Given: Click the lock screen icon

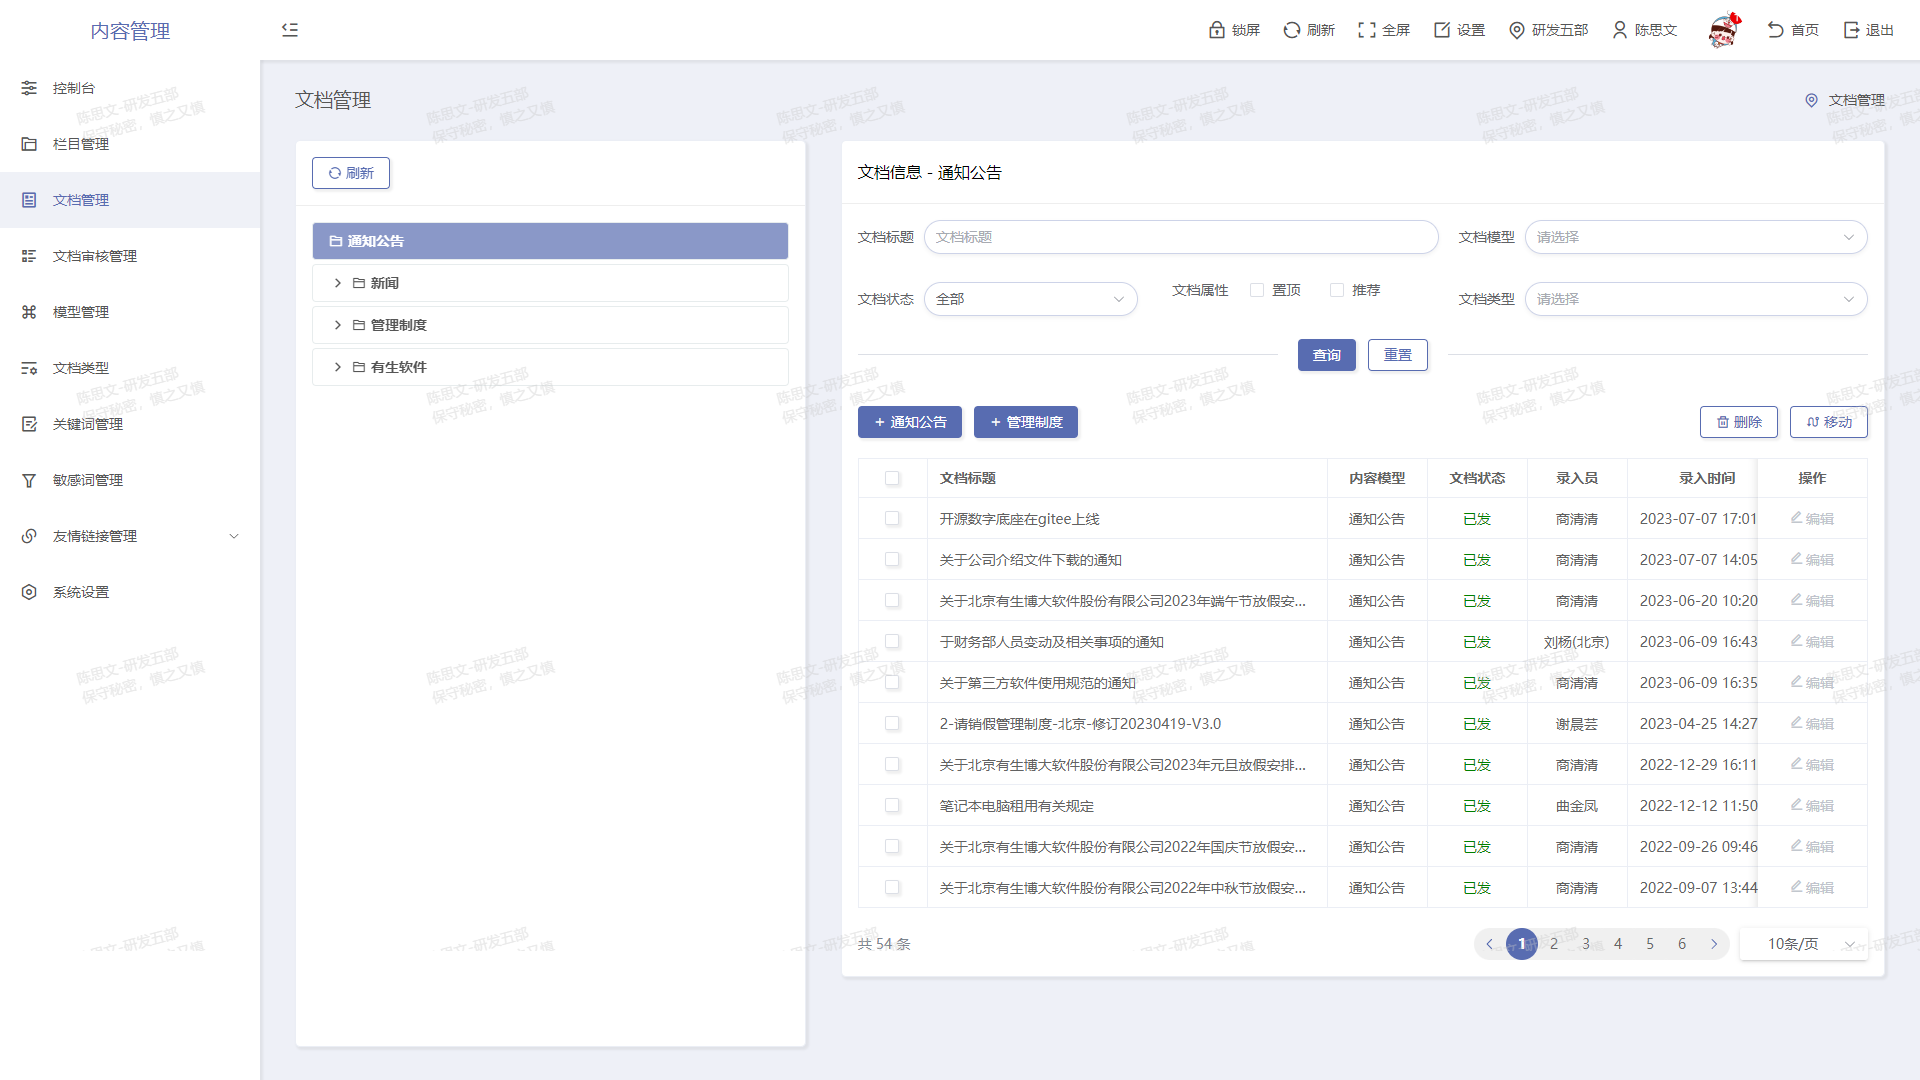Looking at the screenshot, I should tap(1216, 30).
